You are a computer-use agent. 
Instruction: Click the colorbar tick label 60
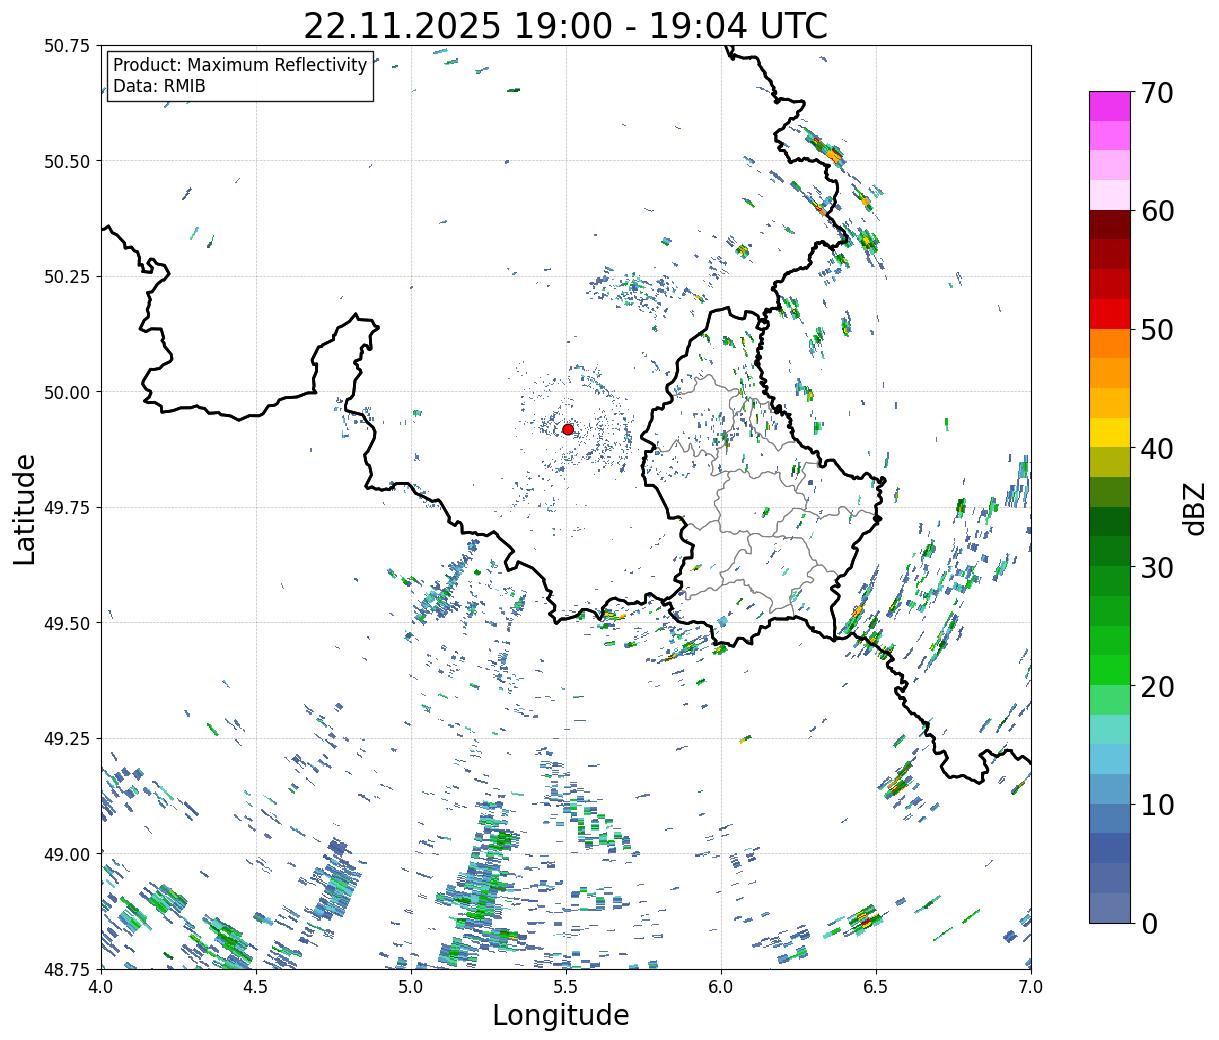pyautogui.click(x=1156, y=211)
